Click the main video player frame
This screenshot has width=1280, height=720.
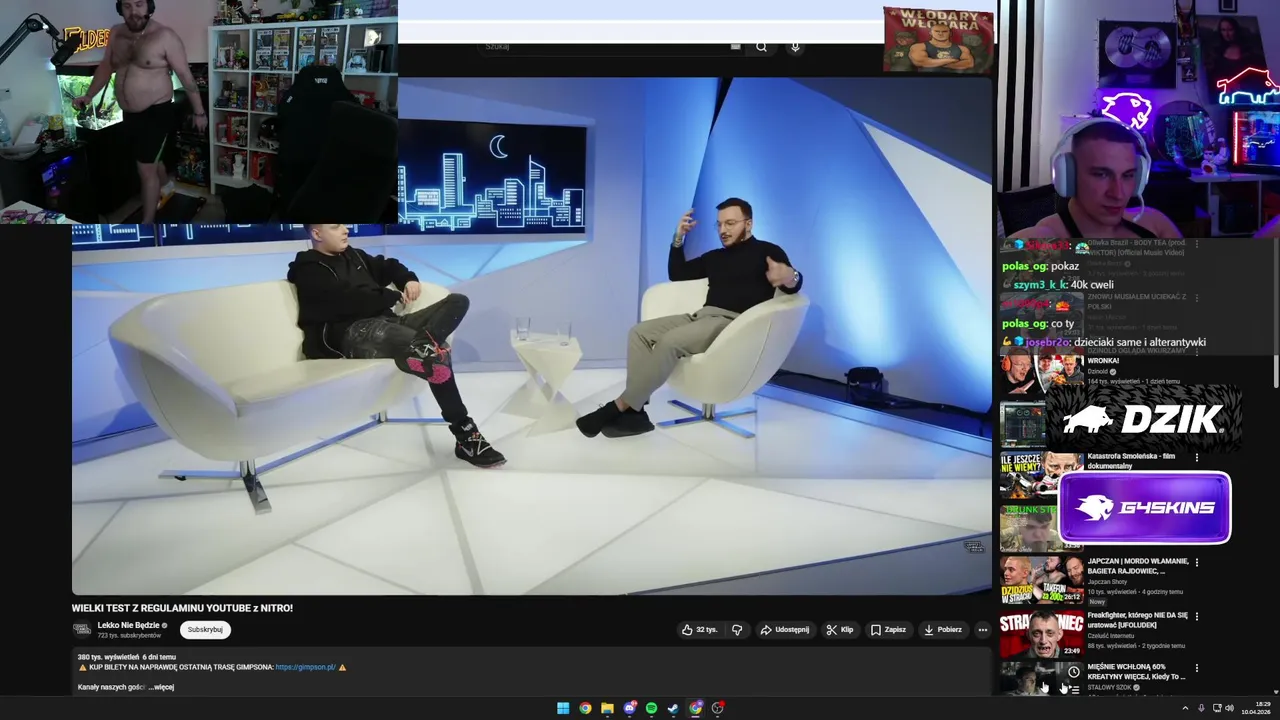tap(531, 336)
